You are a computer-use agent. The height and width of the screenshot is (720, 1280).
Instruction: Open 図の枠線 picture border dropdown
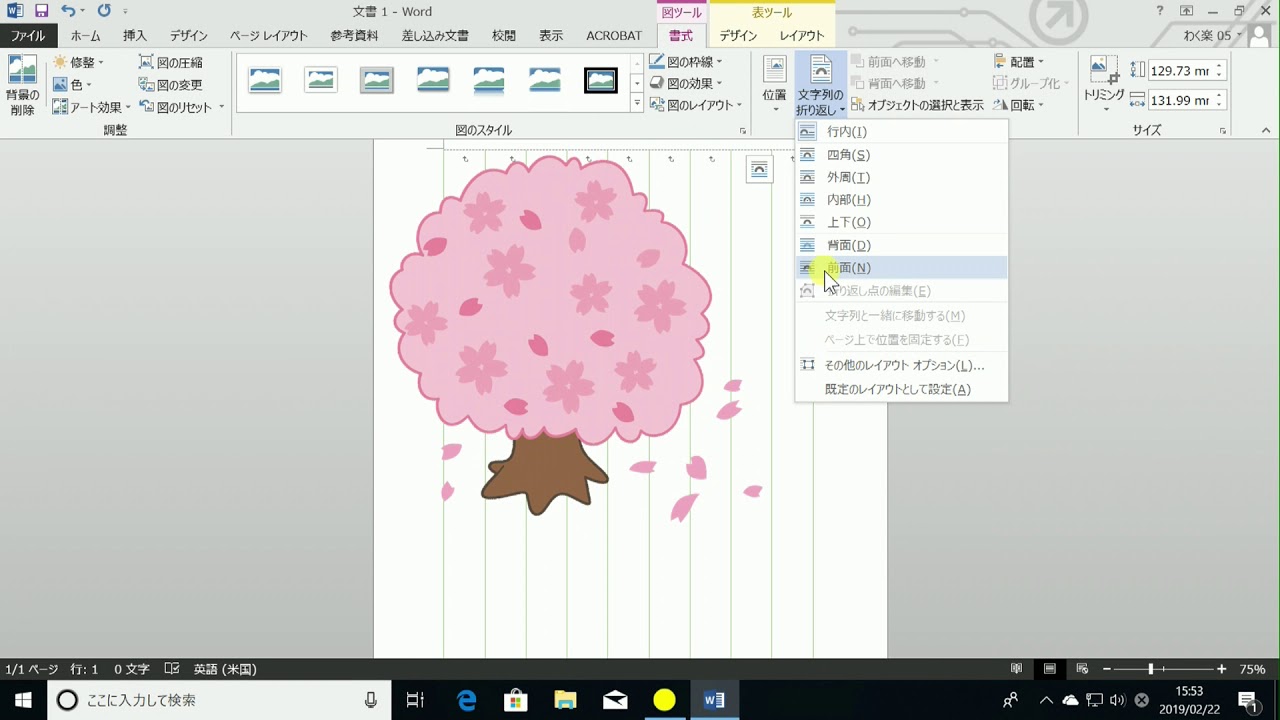(x=686, y=62)
